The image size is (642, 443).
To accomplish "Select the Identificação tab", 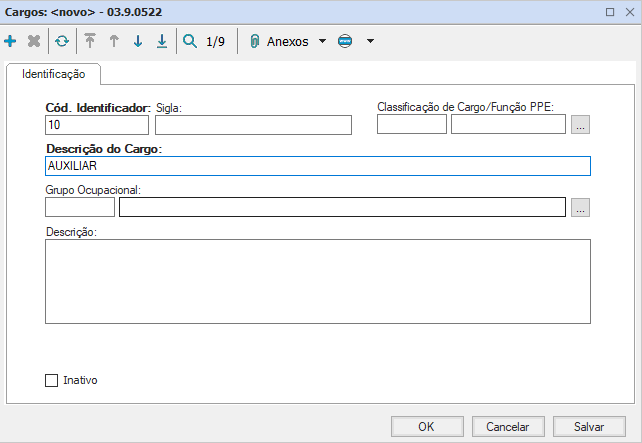I will 53,75.
